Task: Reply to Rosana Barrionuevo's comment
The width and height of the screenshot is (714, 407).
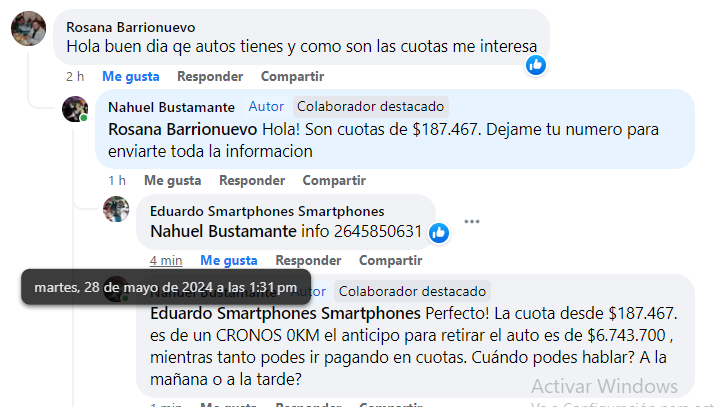Action: 210,76
